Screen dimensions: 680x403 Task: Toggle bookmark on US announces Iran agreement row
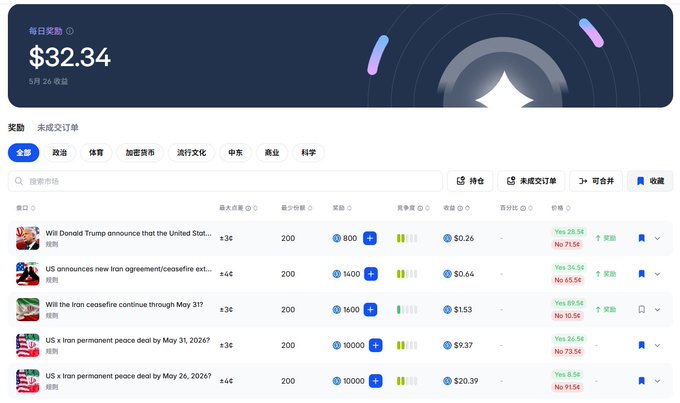[642, 274]
